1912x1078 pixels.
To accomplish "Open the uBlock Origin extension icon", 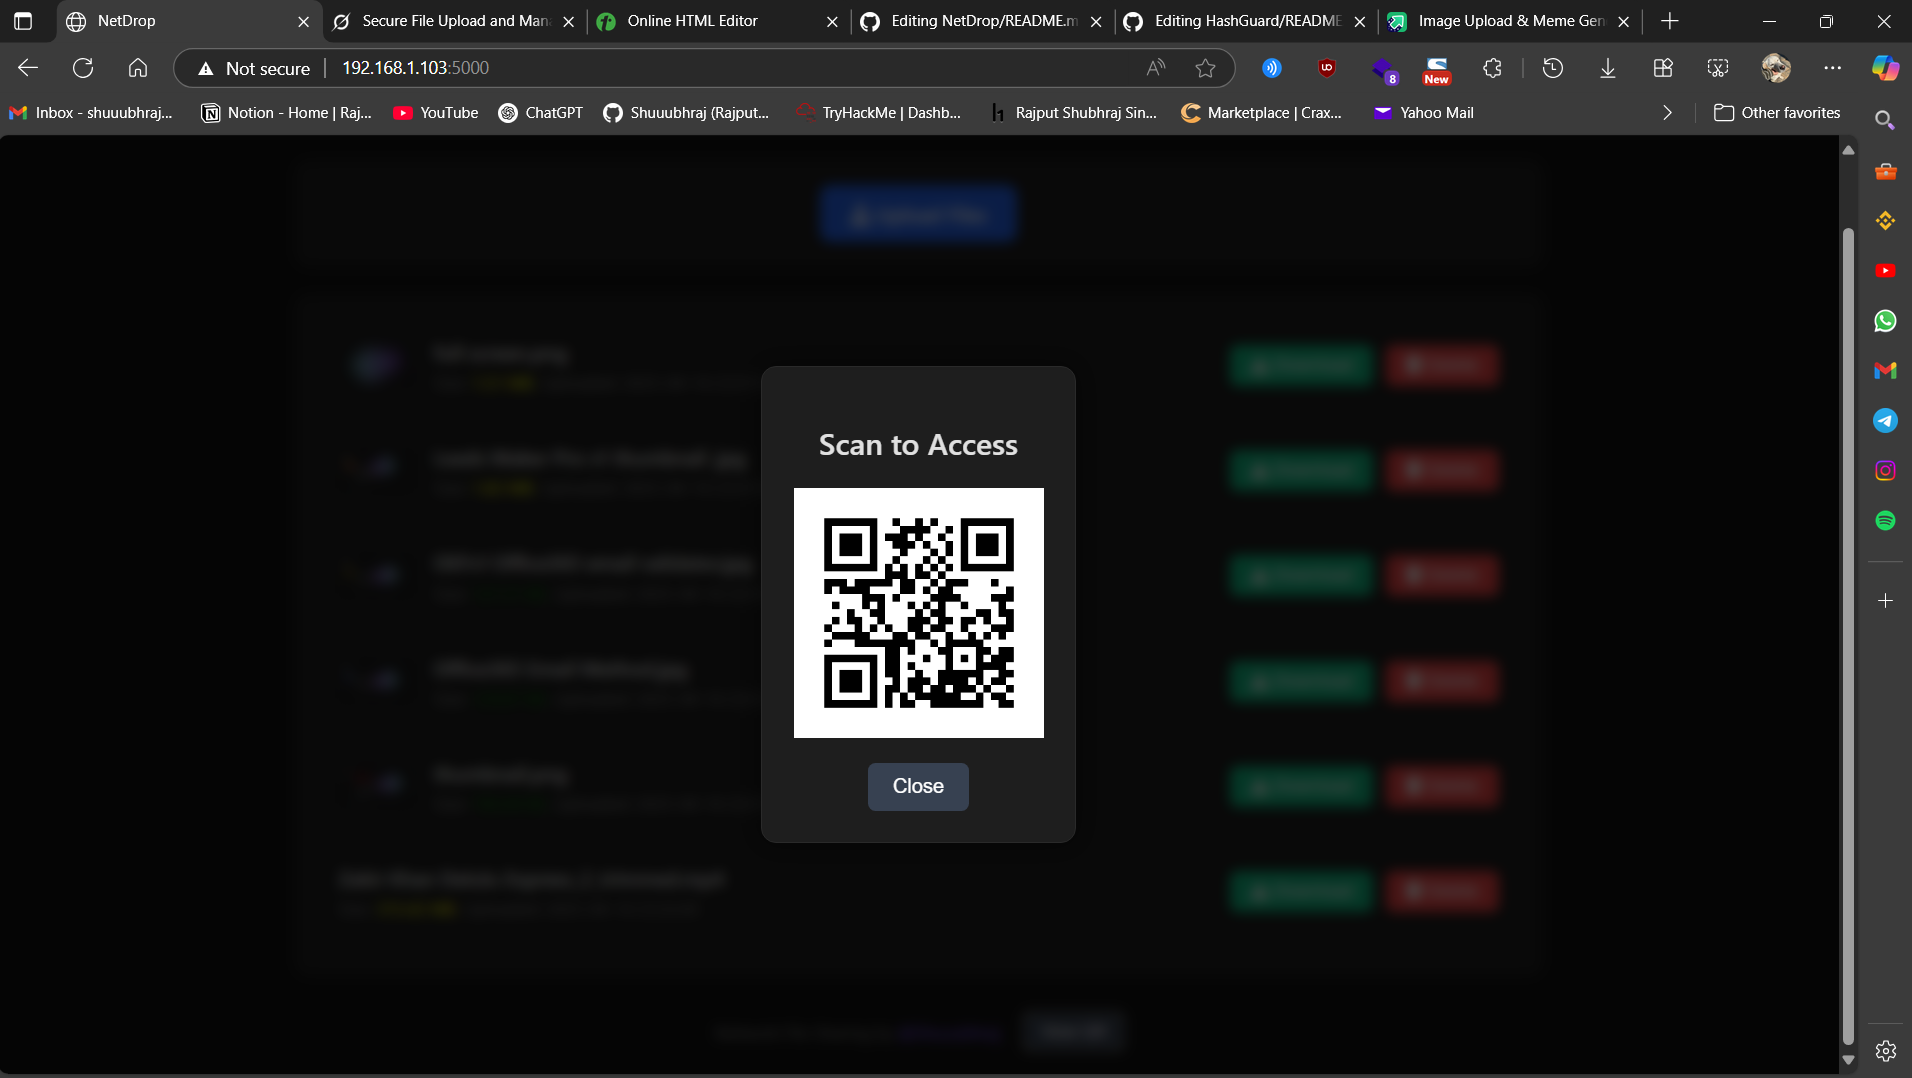I will pyautogui.click(x=1326, y=67).
